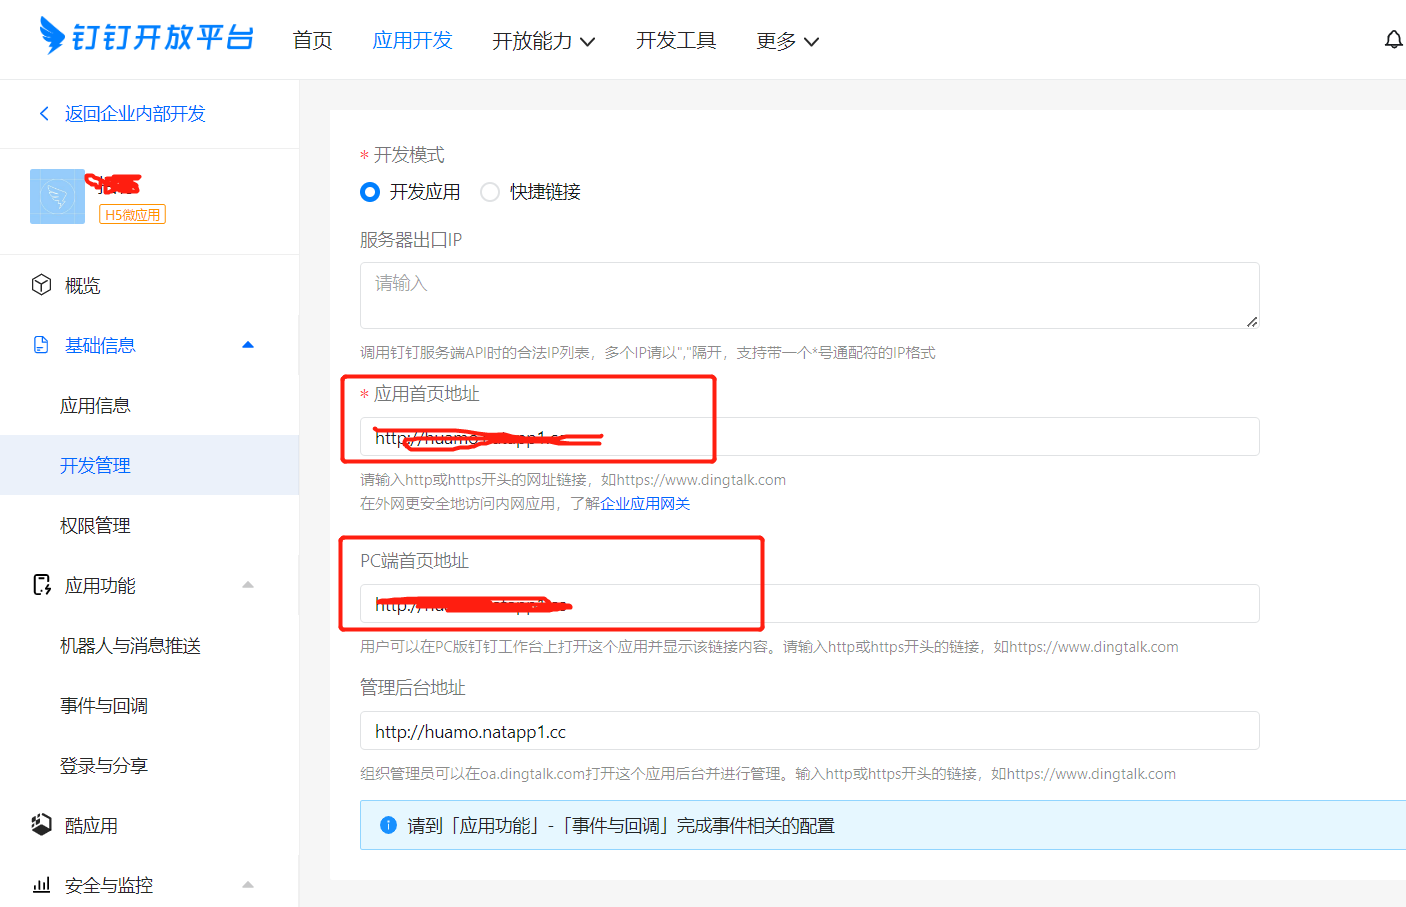Click the back arrow icon beside 返回企业内部开发
This screenshot has width=1406, height=907.
44,113
